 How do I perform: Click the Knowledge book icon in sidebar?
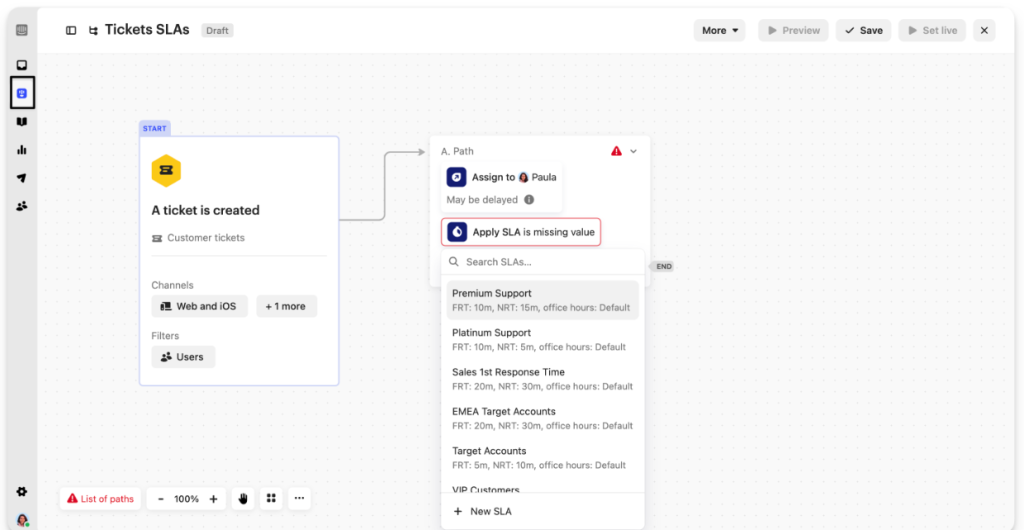[x=22, y=121]
